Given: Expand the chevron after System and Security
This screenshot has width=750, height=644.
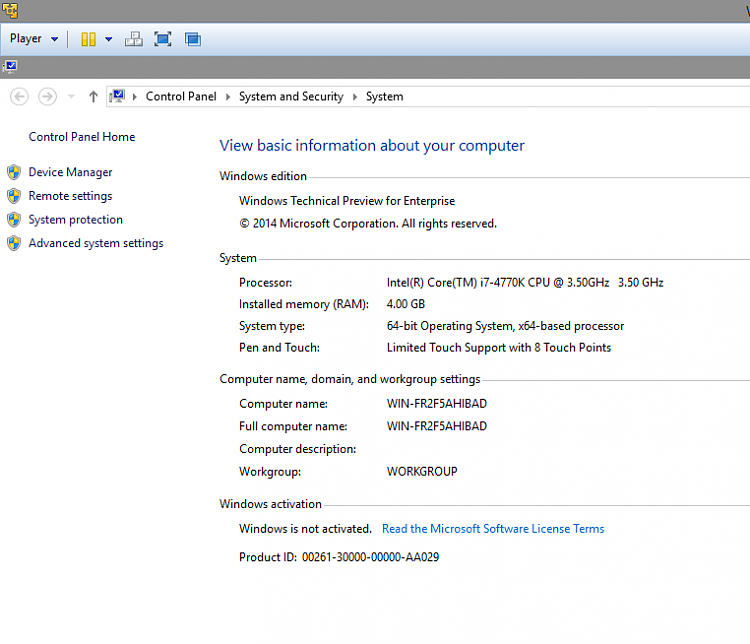Looking at the screenshot, I should coord(355,97).
